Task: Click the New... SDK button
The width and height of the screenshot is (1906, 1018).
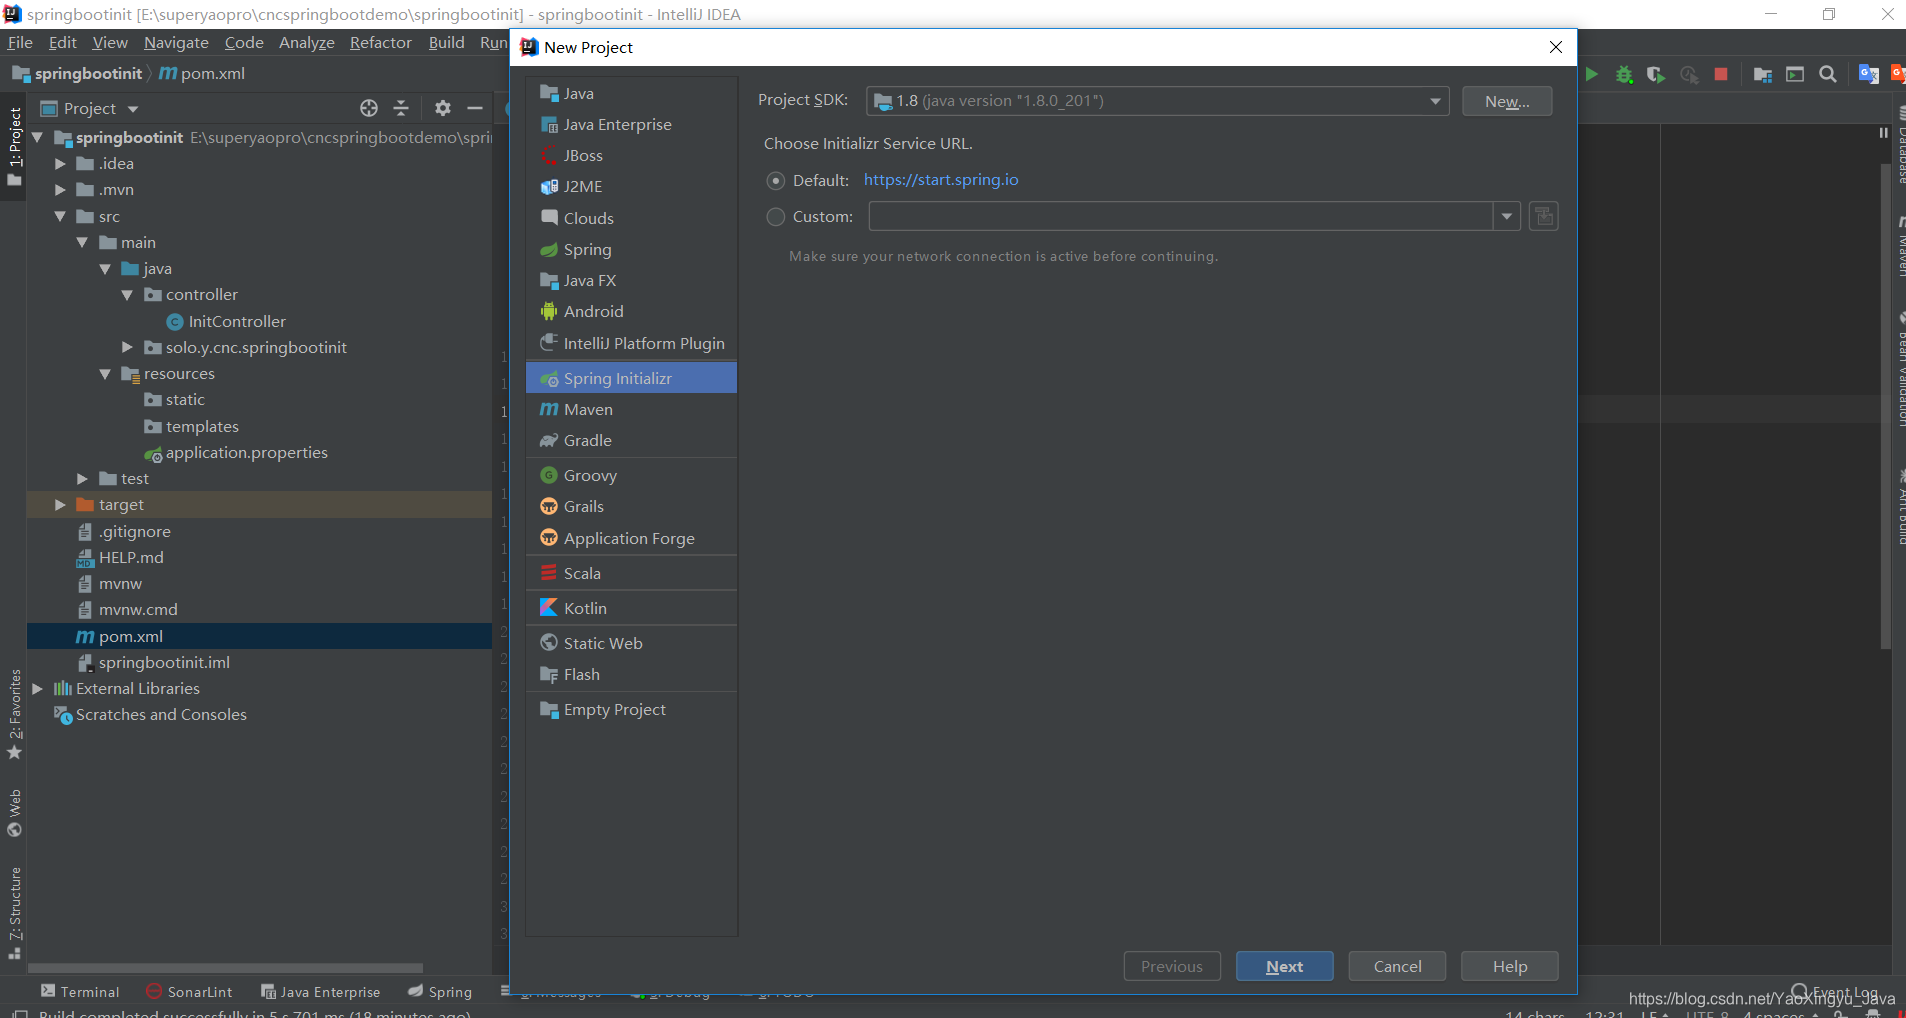Action: point(1507,101)
